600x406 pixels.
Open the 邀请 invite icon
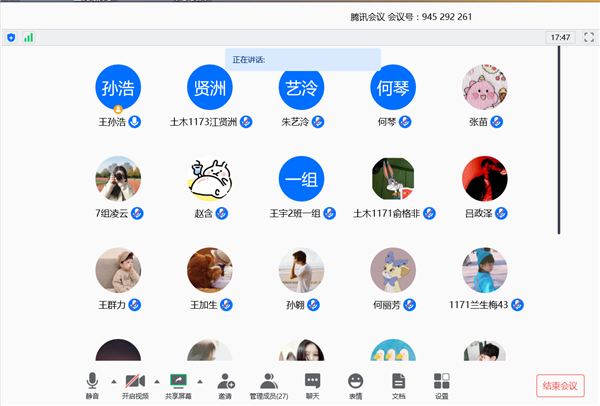(225, 383)
